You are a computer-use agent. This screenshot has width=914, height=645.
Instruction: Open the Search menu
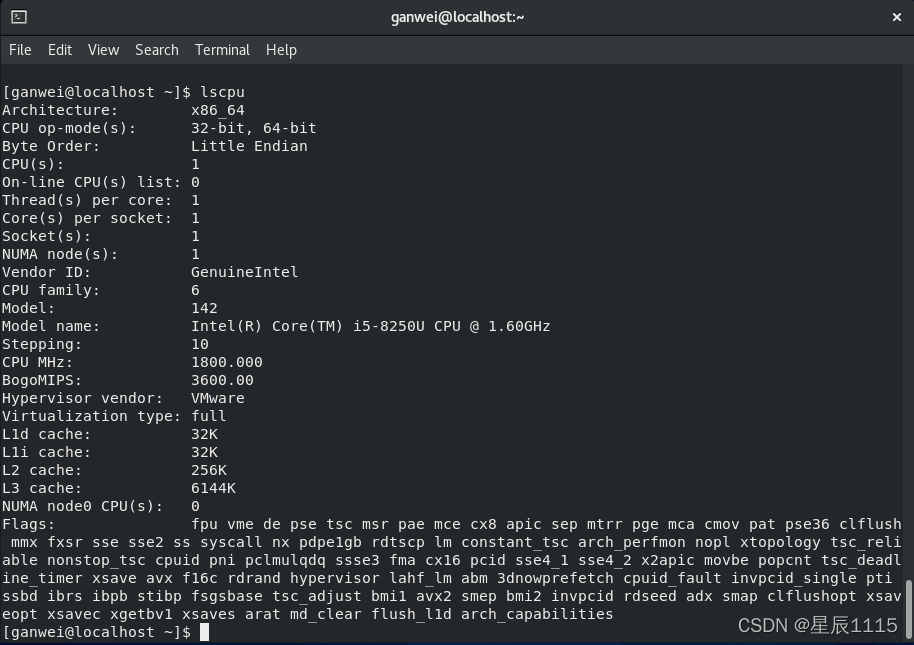click(x=157, y=50)
